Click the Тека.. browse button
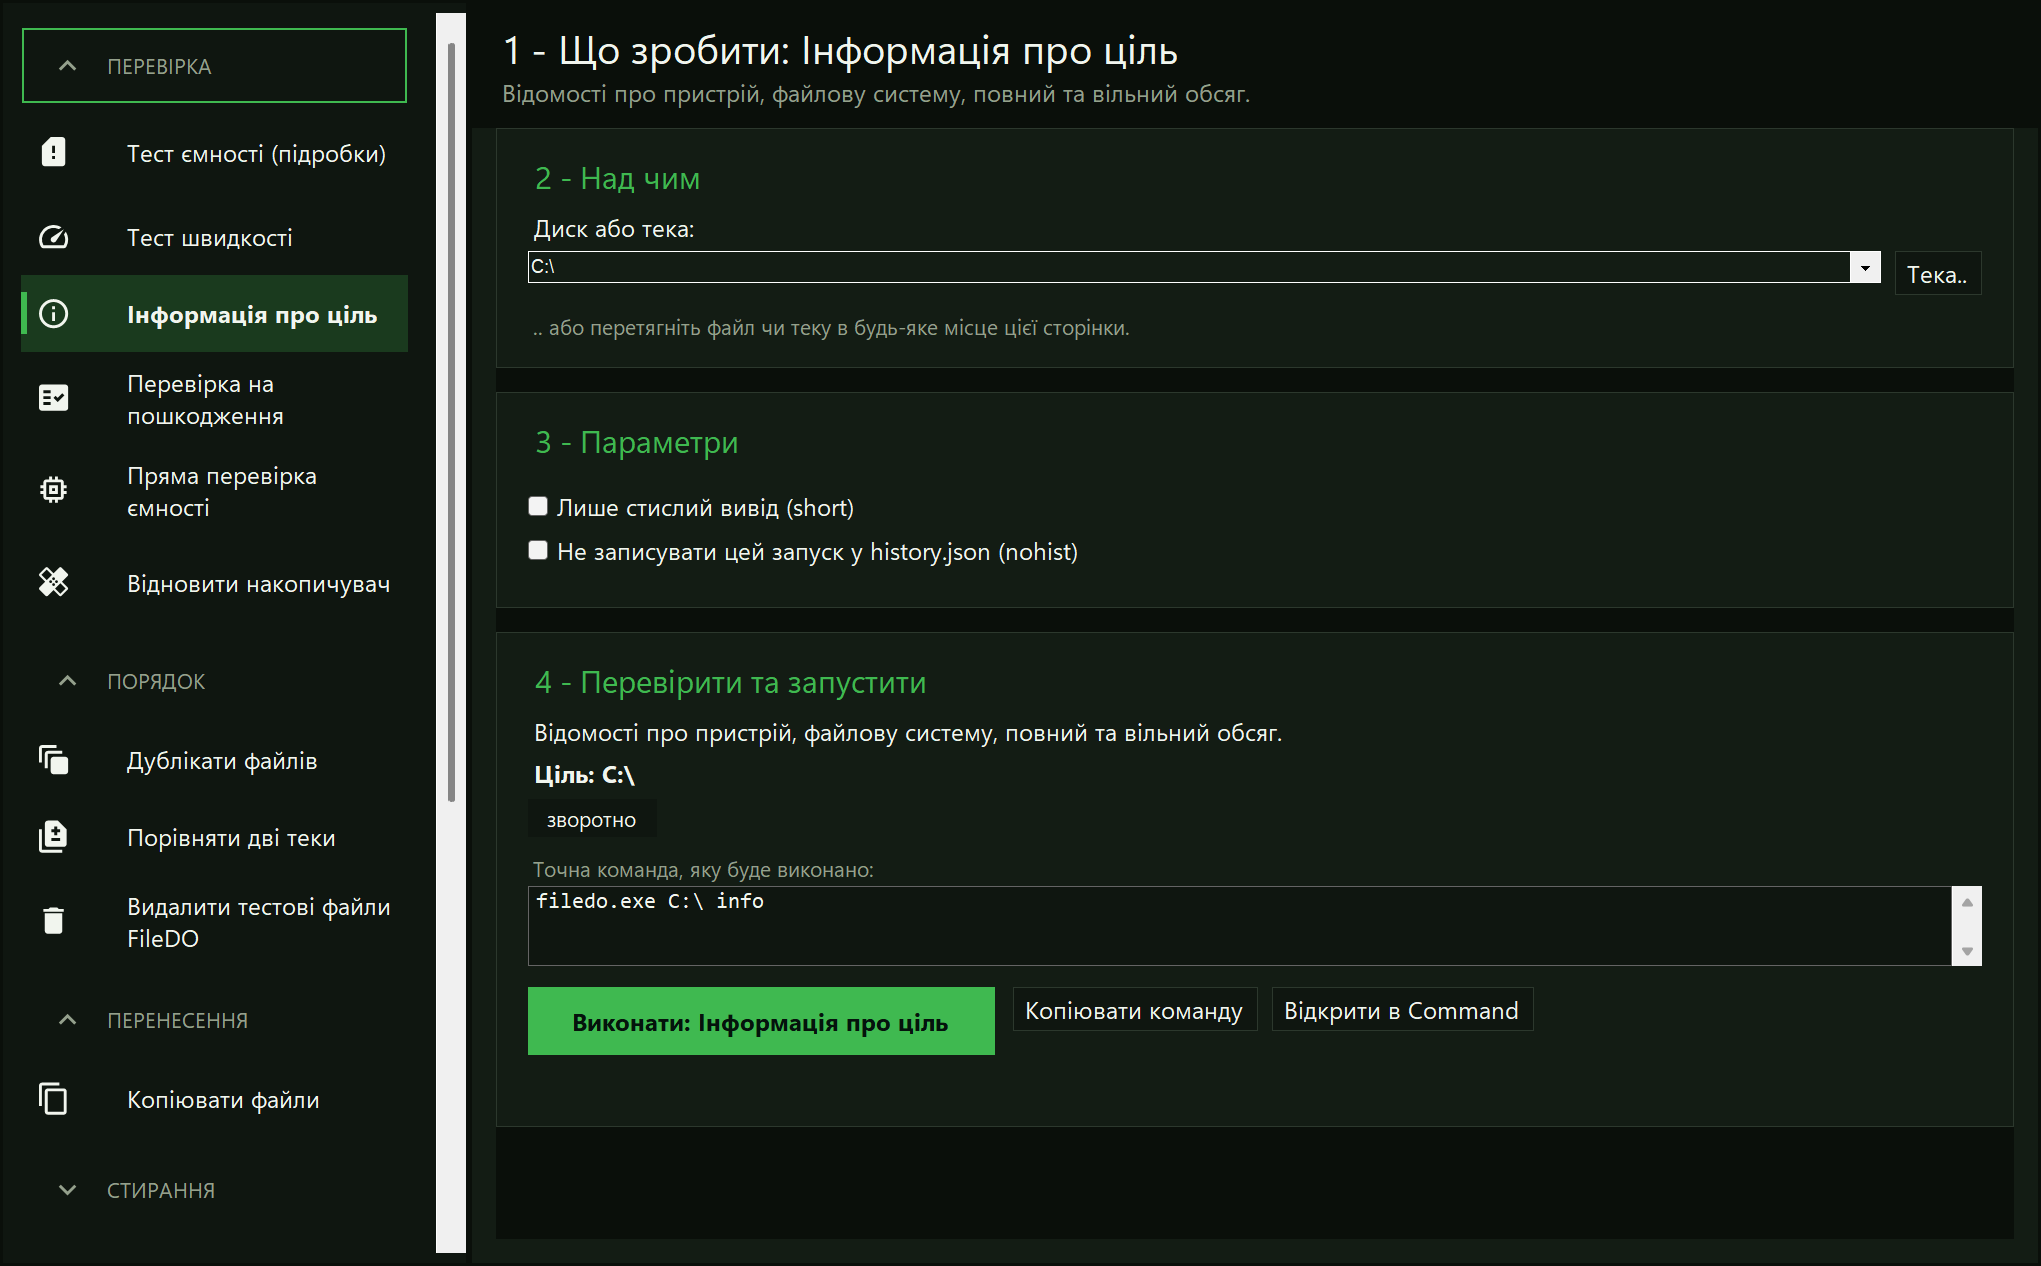The image size is (2041, 1266). coord(1937,274)
